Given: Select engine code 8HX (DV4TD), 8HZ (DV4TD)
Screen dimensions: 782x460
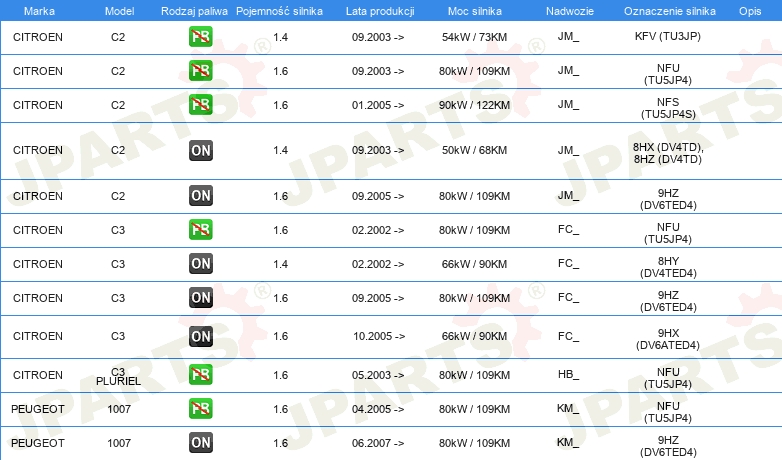Looking at the screenshot, I should tap(668, 153).
